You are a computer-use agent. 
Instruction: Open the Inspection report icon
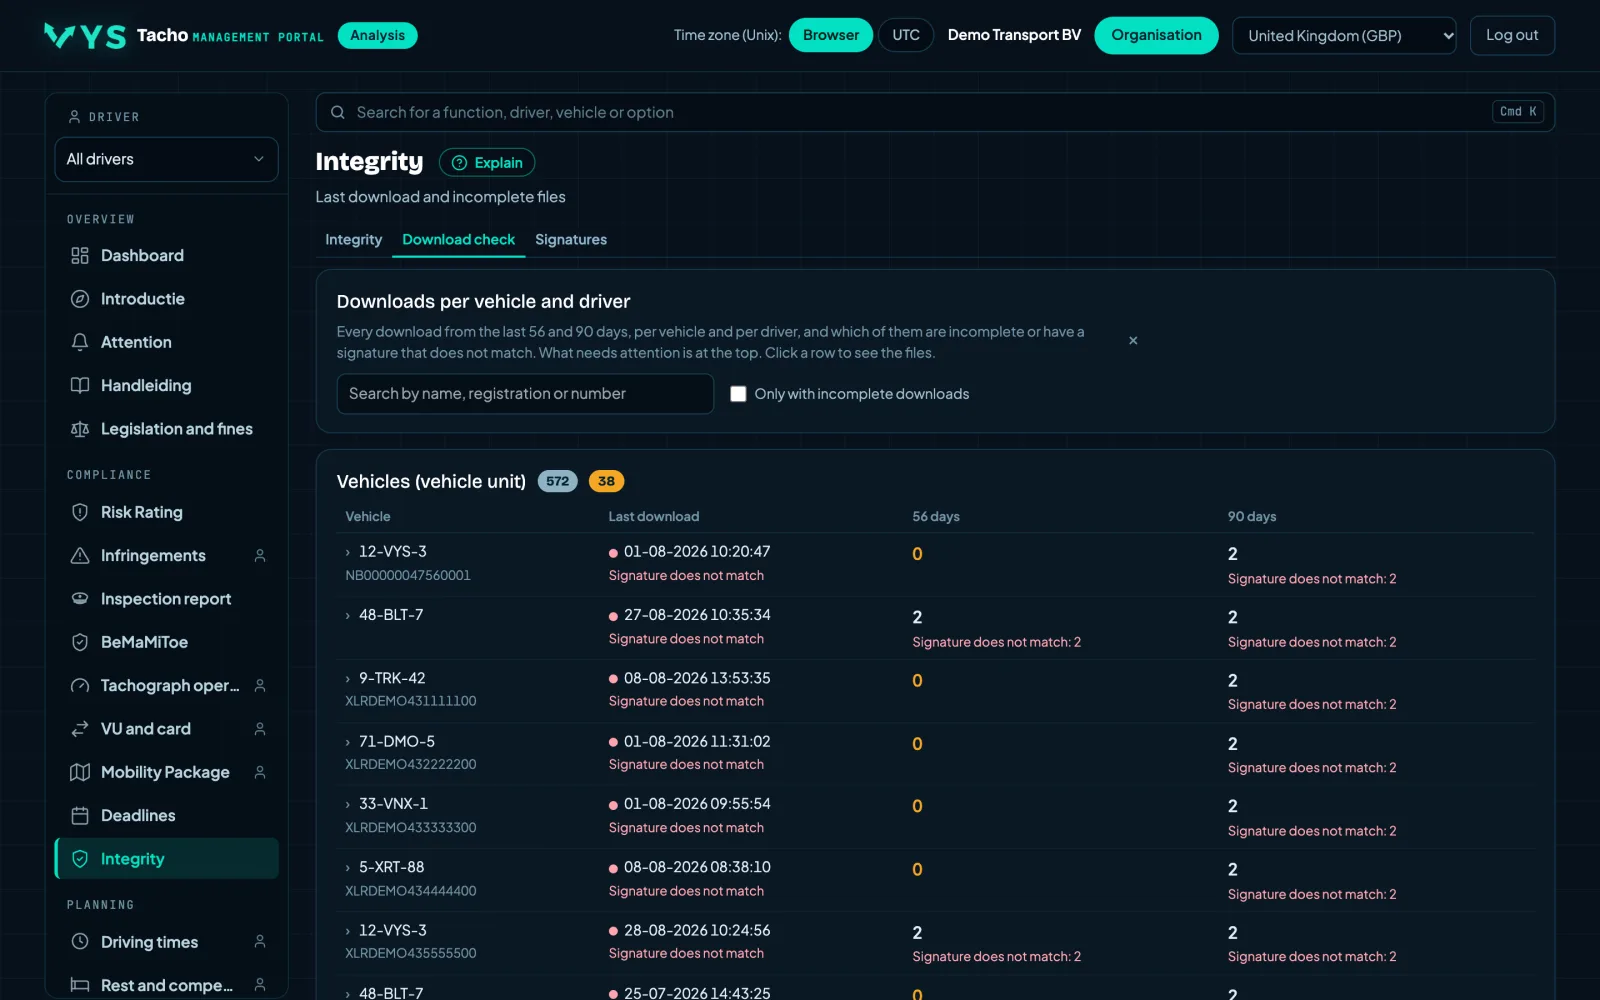80,599
